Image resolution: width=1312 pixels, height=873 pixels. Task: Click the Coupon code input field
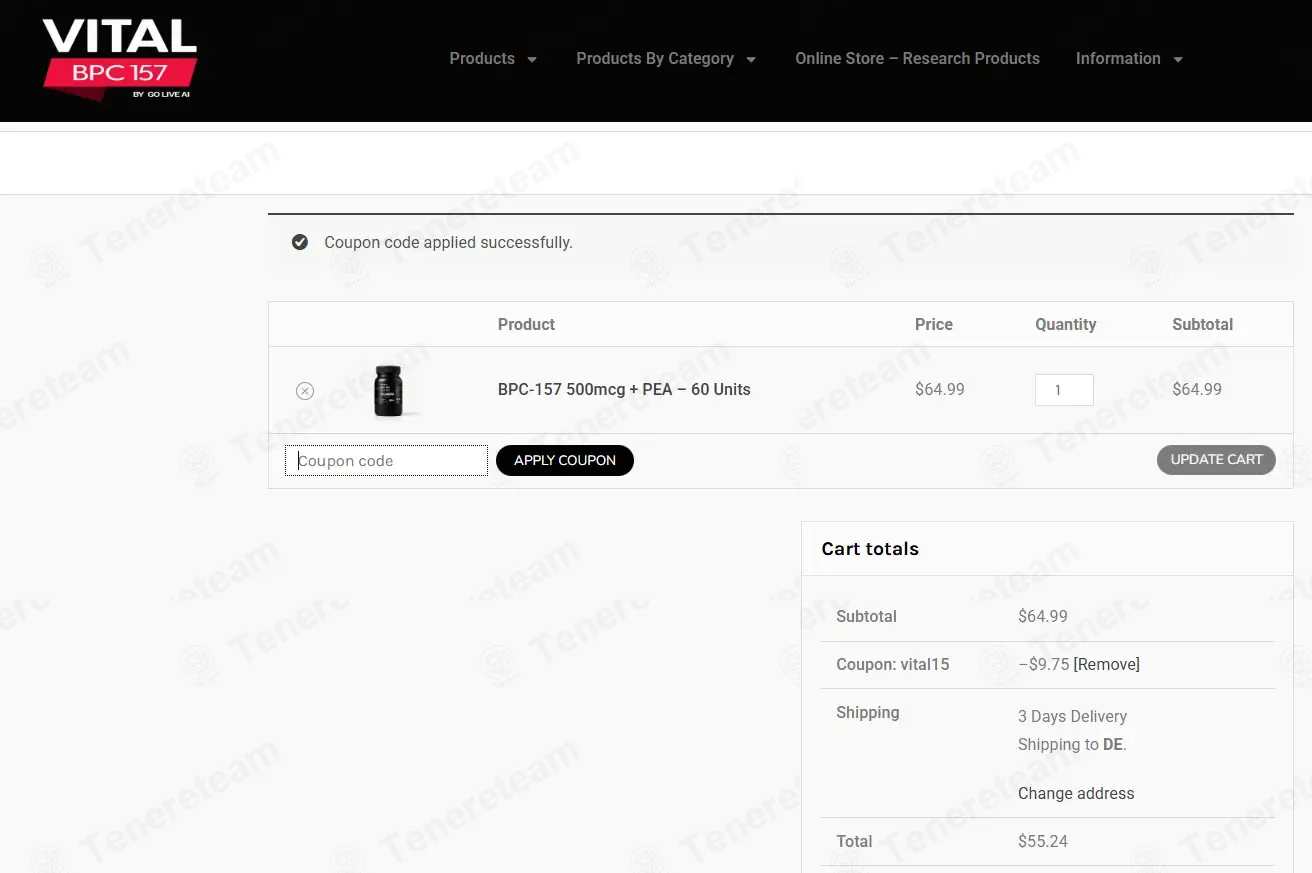[387, 461]
